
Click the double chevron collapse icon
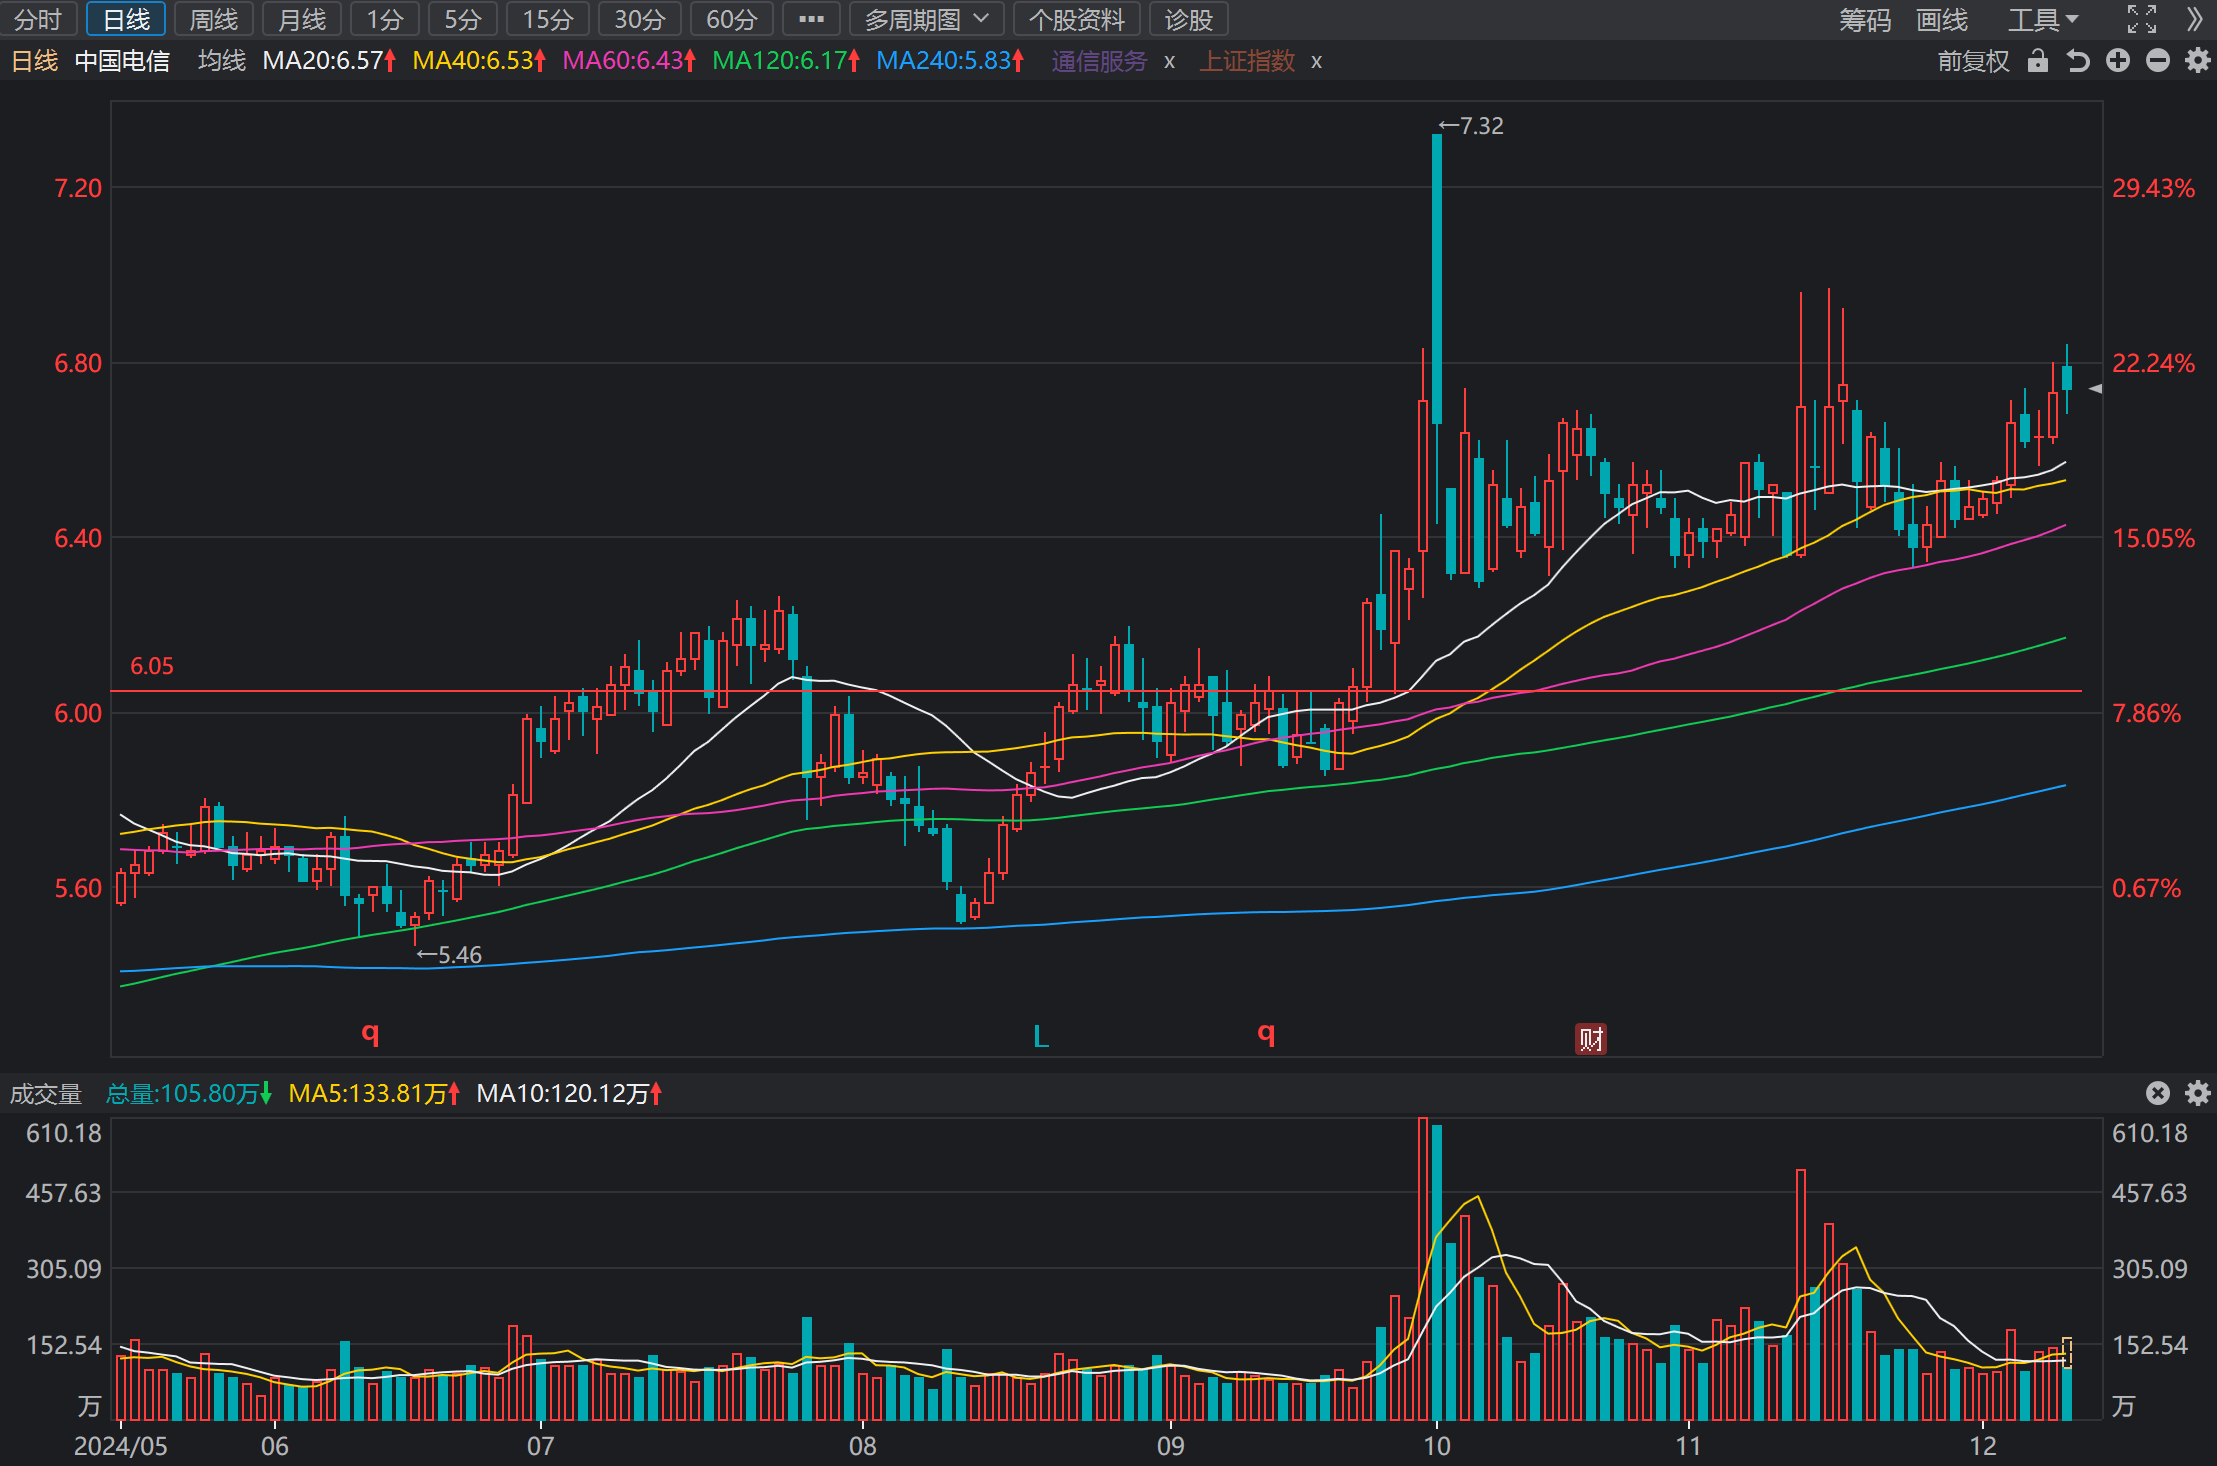(x=2194, y=19)
